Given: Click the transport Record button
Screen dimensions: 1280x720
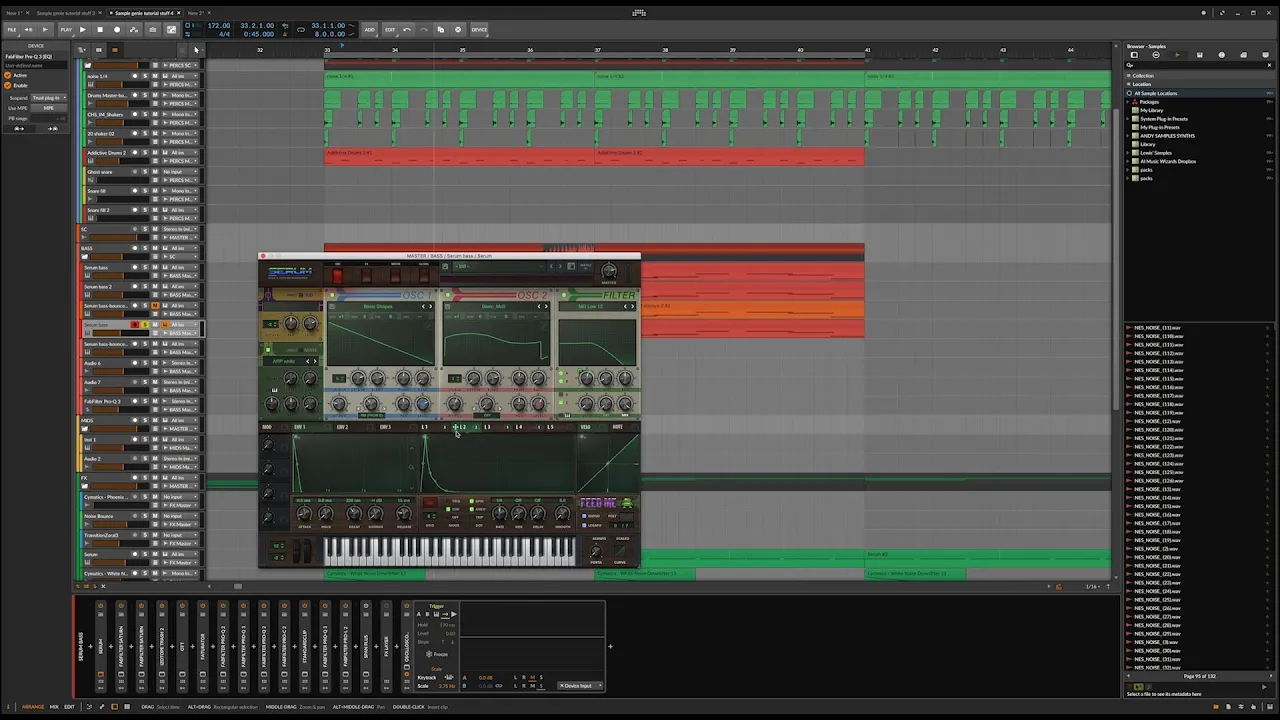Looking at the screenshot, I should (x=117, y=30).
